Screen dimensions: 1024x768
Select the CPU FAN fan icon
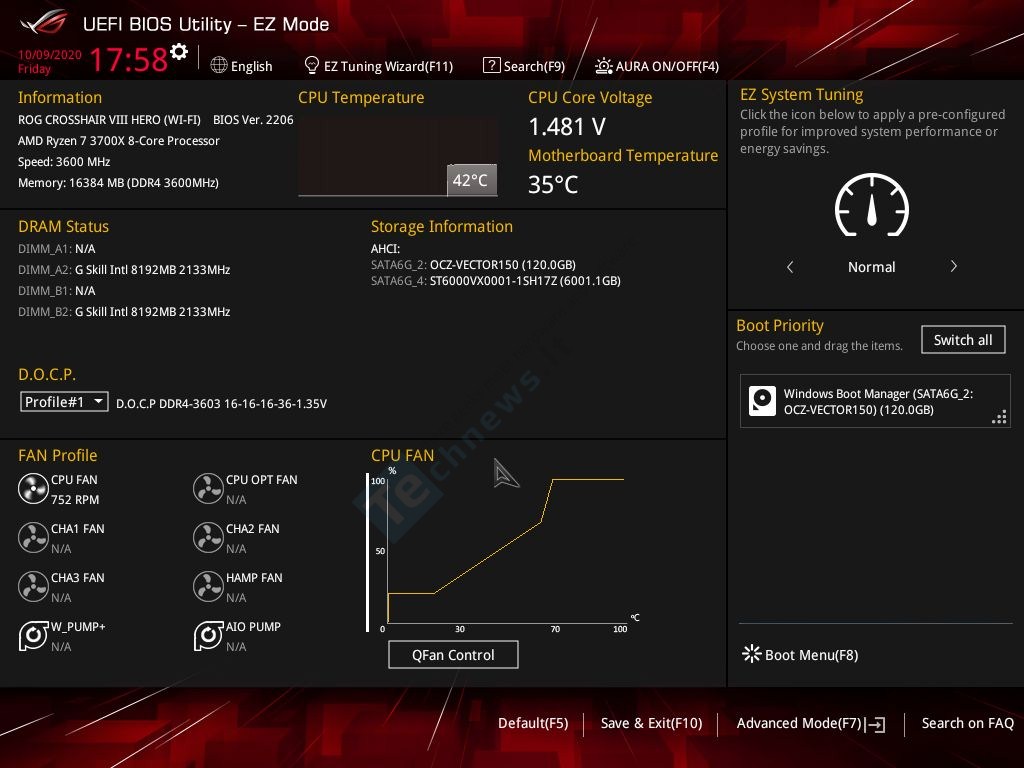33,488
